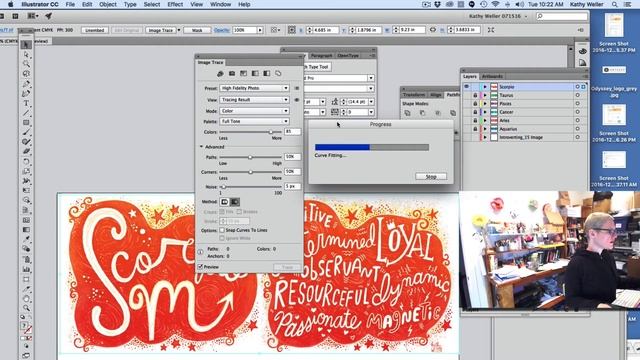
Task: Open the Manage Presets menu icon
Action: pos(297,88)
